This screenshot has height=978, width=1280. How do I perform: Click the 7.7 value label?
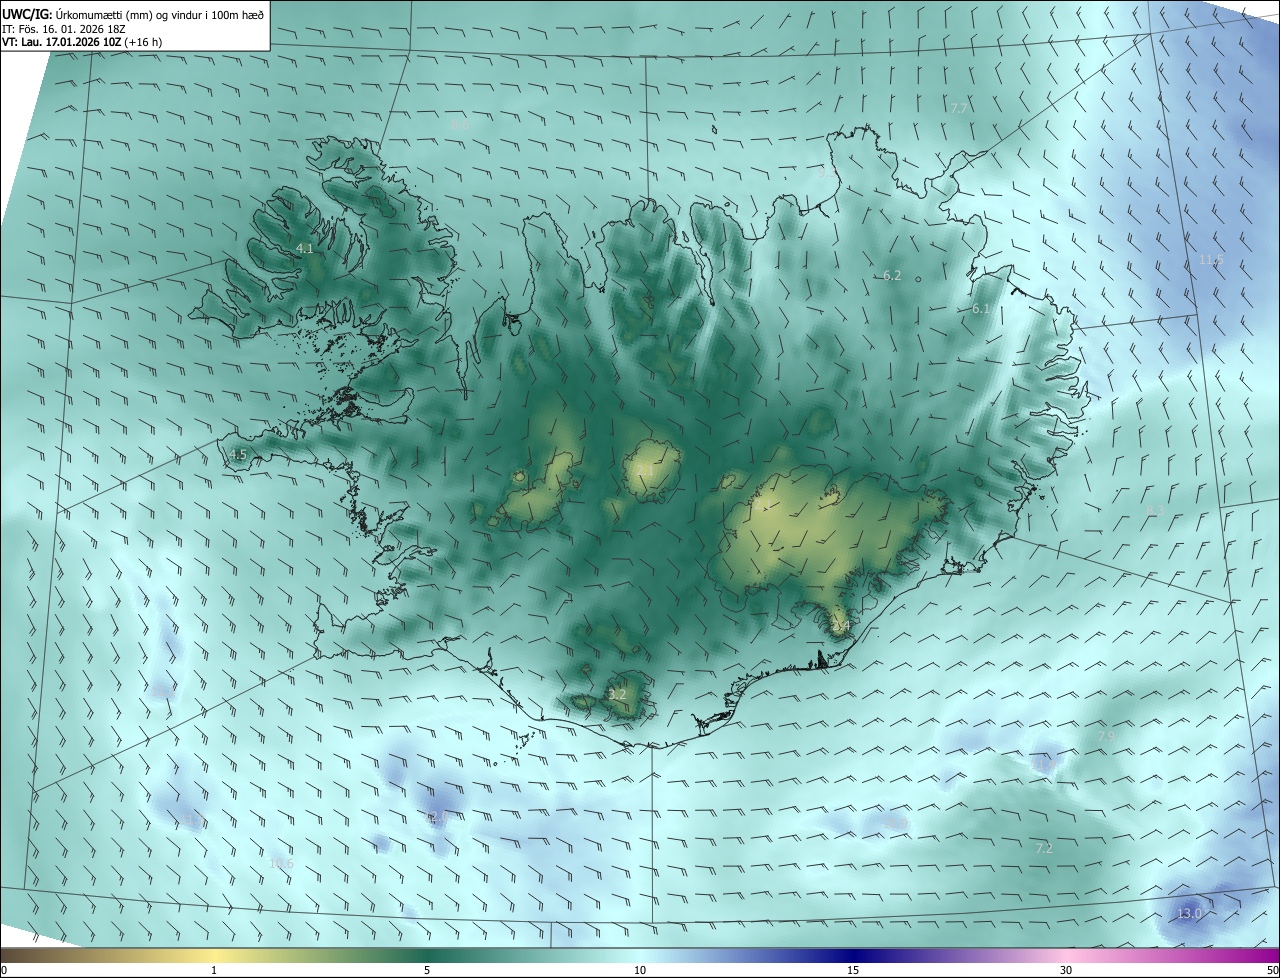[x=958, y=108]
